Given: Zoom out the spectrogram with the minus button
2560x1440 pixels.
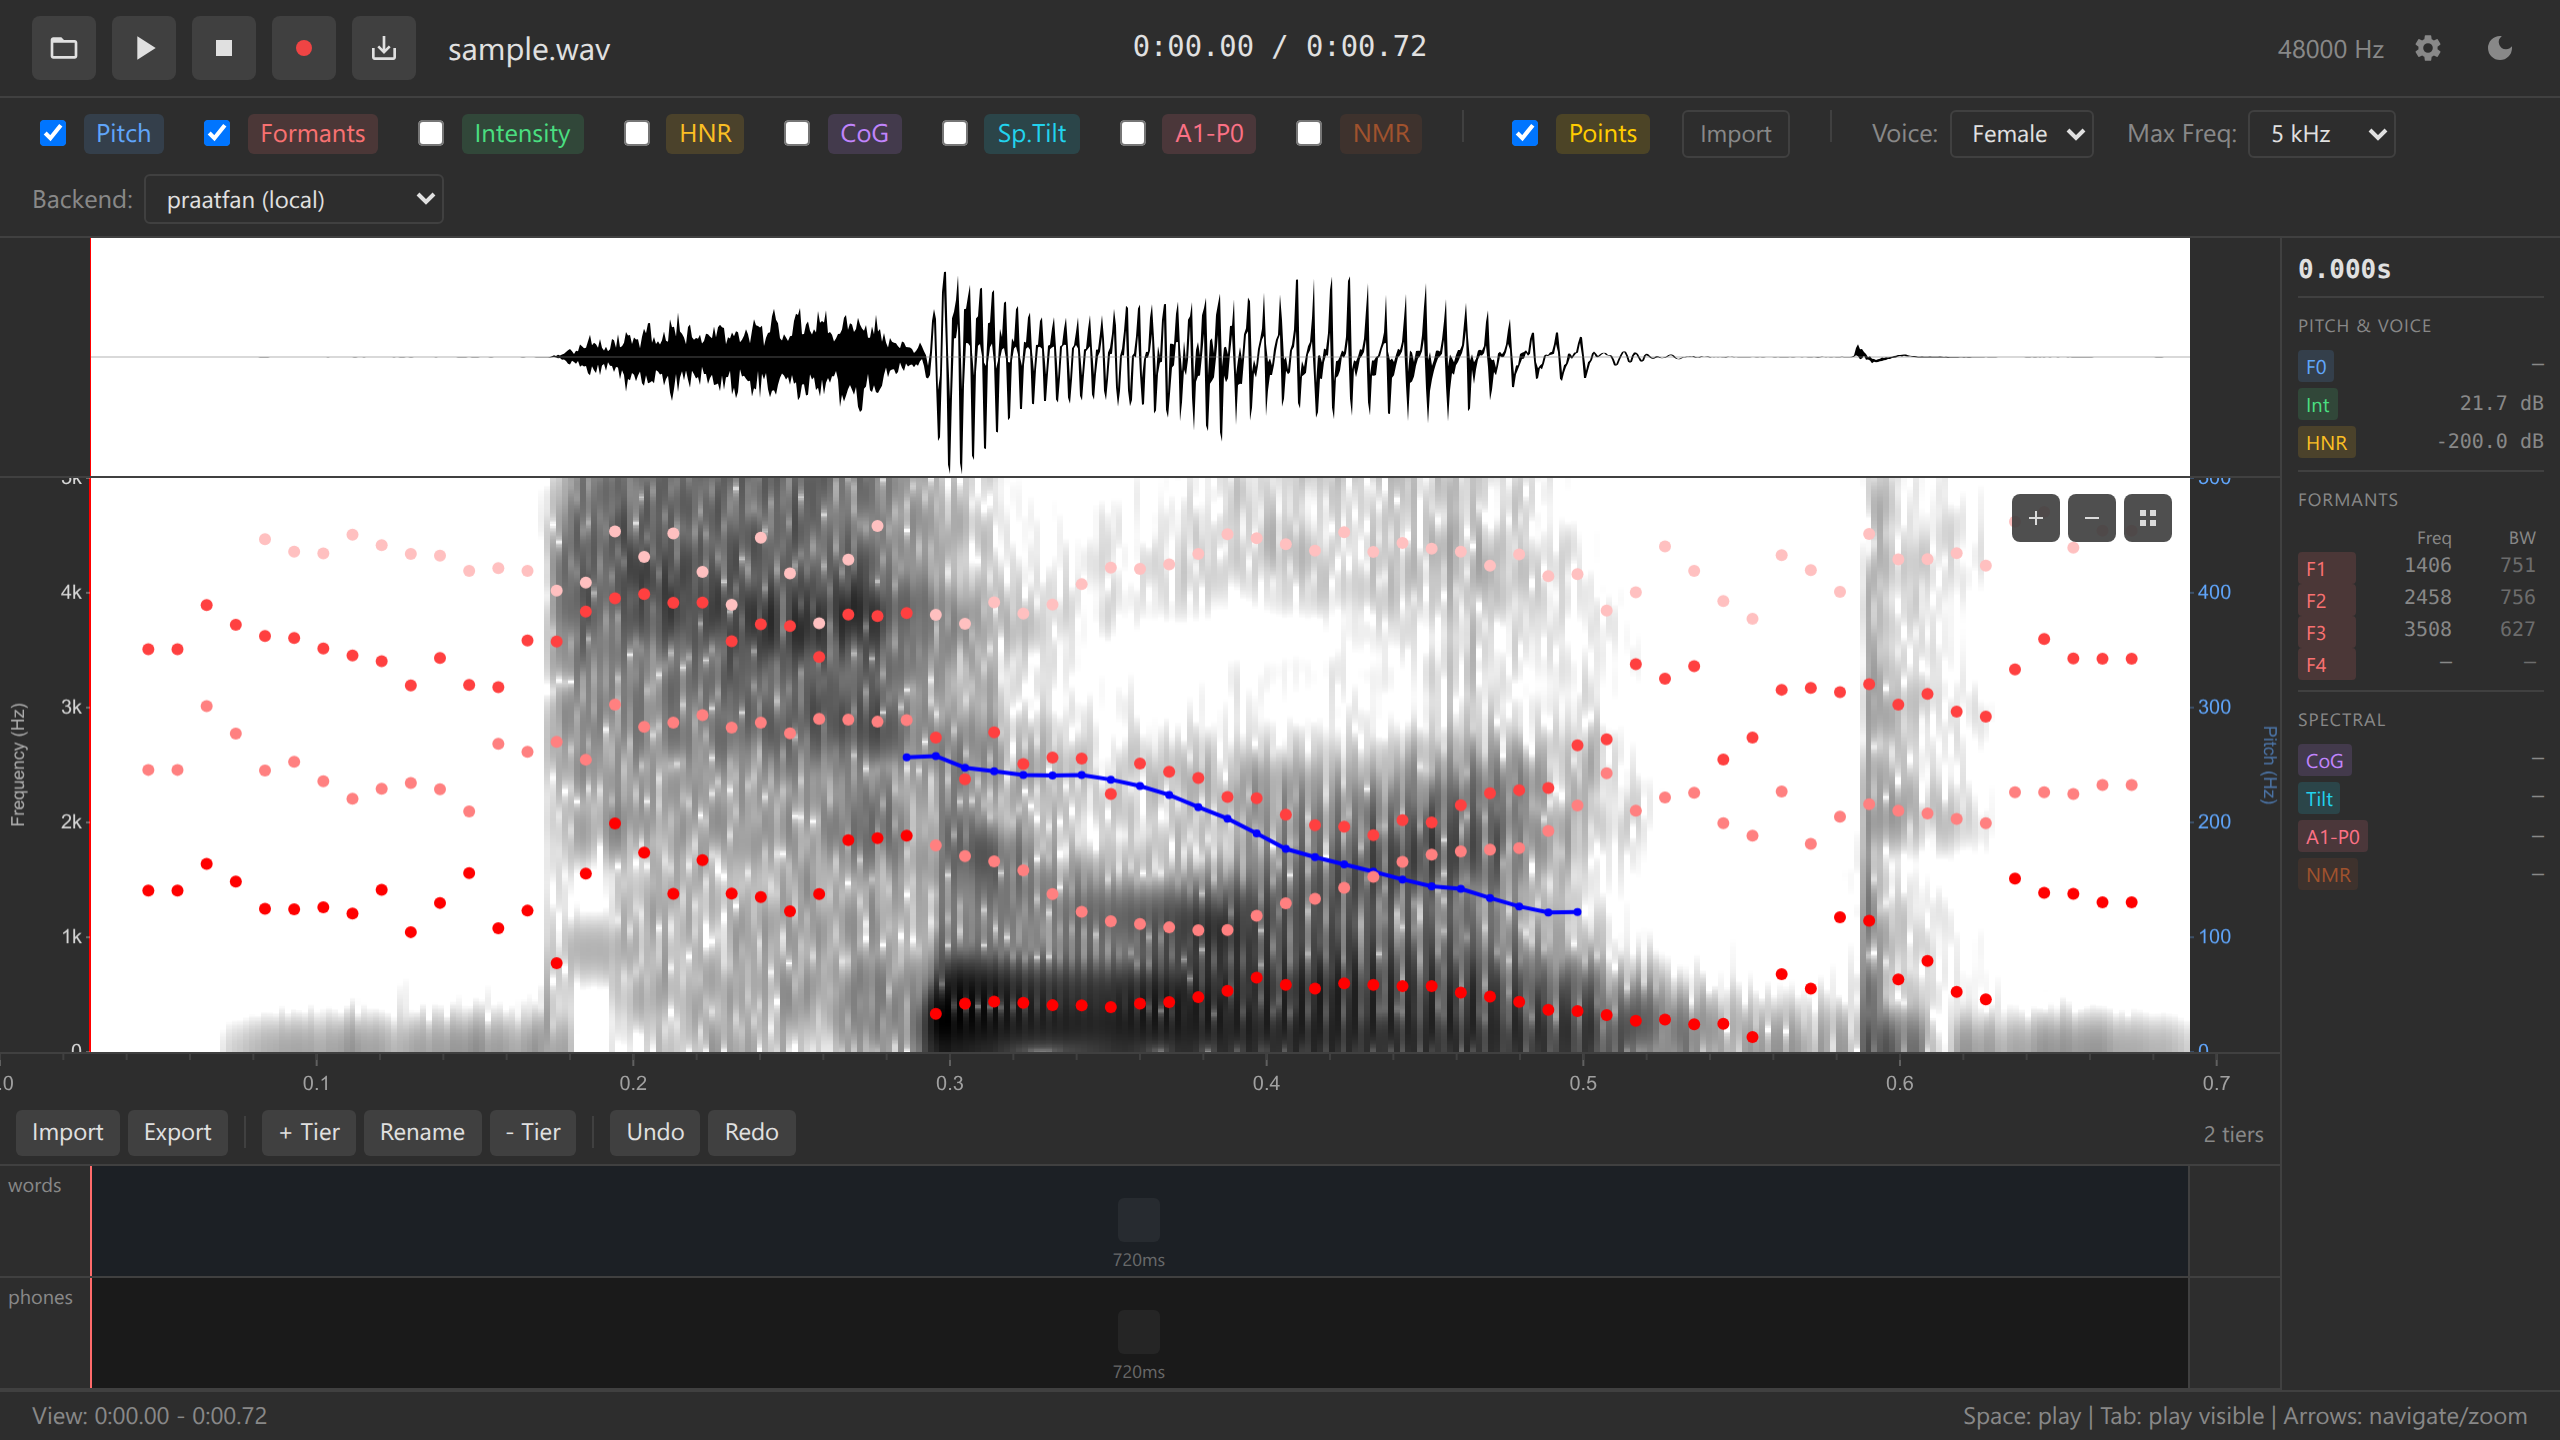Looking at the screenshot, I should pos(2091,518).
